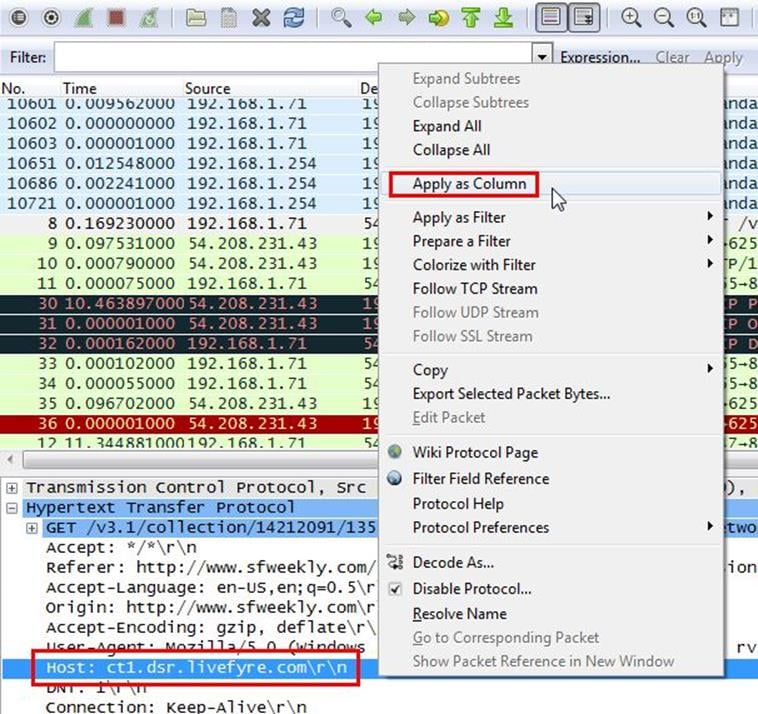Go back with the green left arrow
758x714 pixels.
[375, 17]
